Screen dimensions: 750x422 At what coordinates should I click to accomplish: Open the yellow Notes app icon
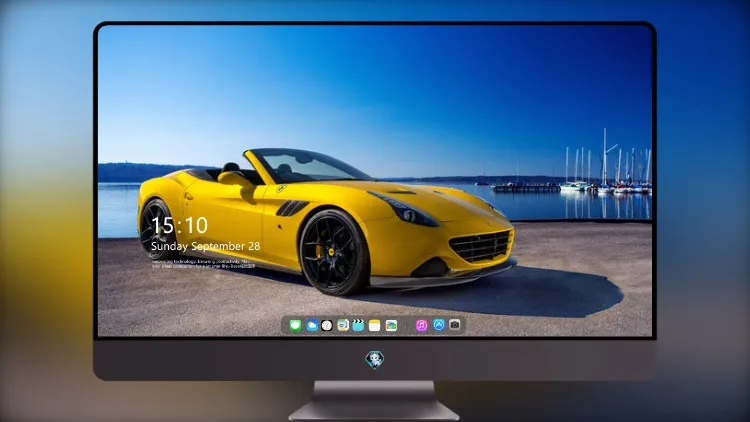[375, 326]
